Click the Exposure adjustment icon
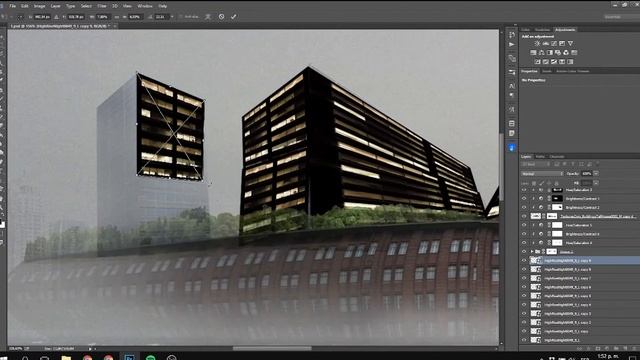Image resolution: width=640 pixels, height=360 pixels. tap(562, 43)
